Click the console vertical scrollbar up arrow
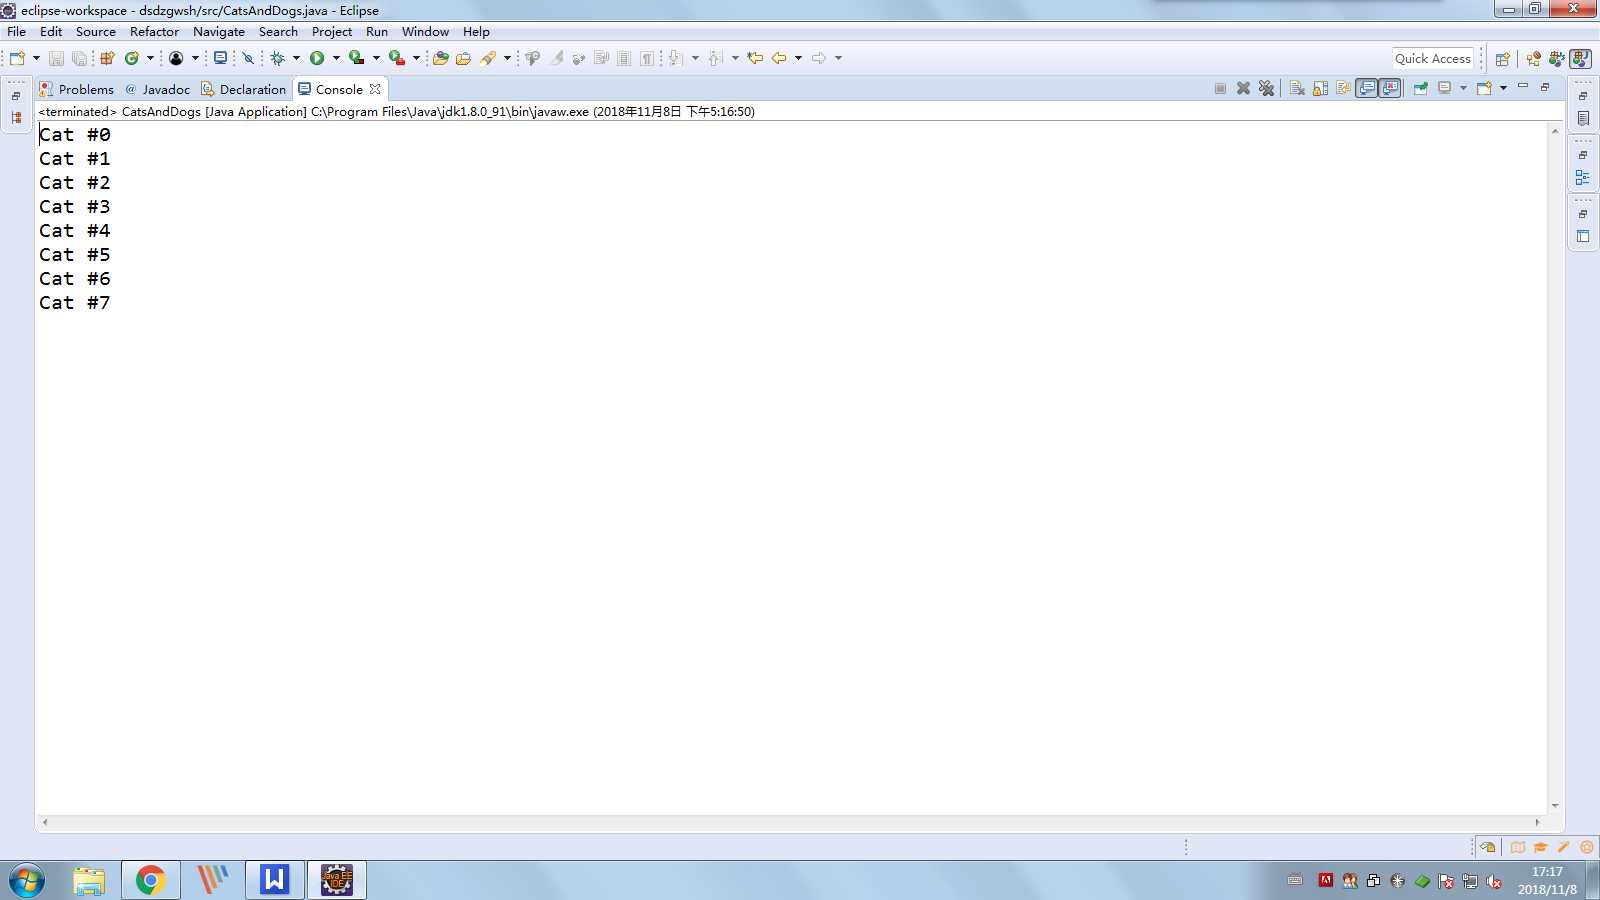The image size is (1600, 900). [1555, 131]
